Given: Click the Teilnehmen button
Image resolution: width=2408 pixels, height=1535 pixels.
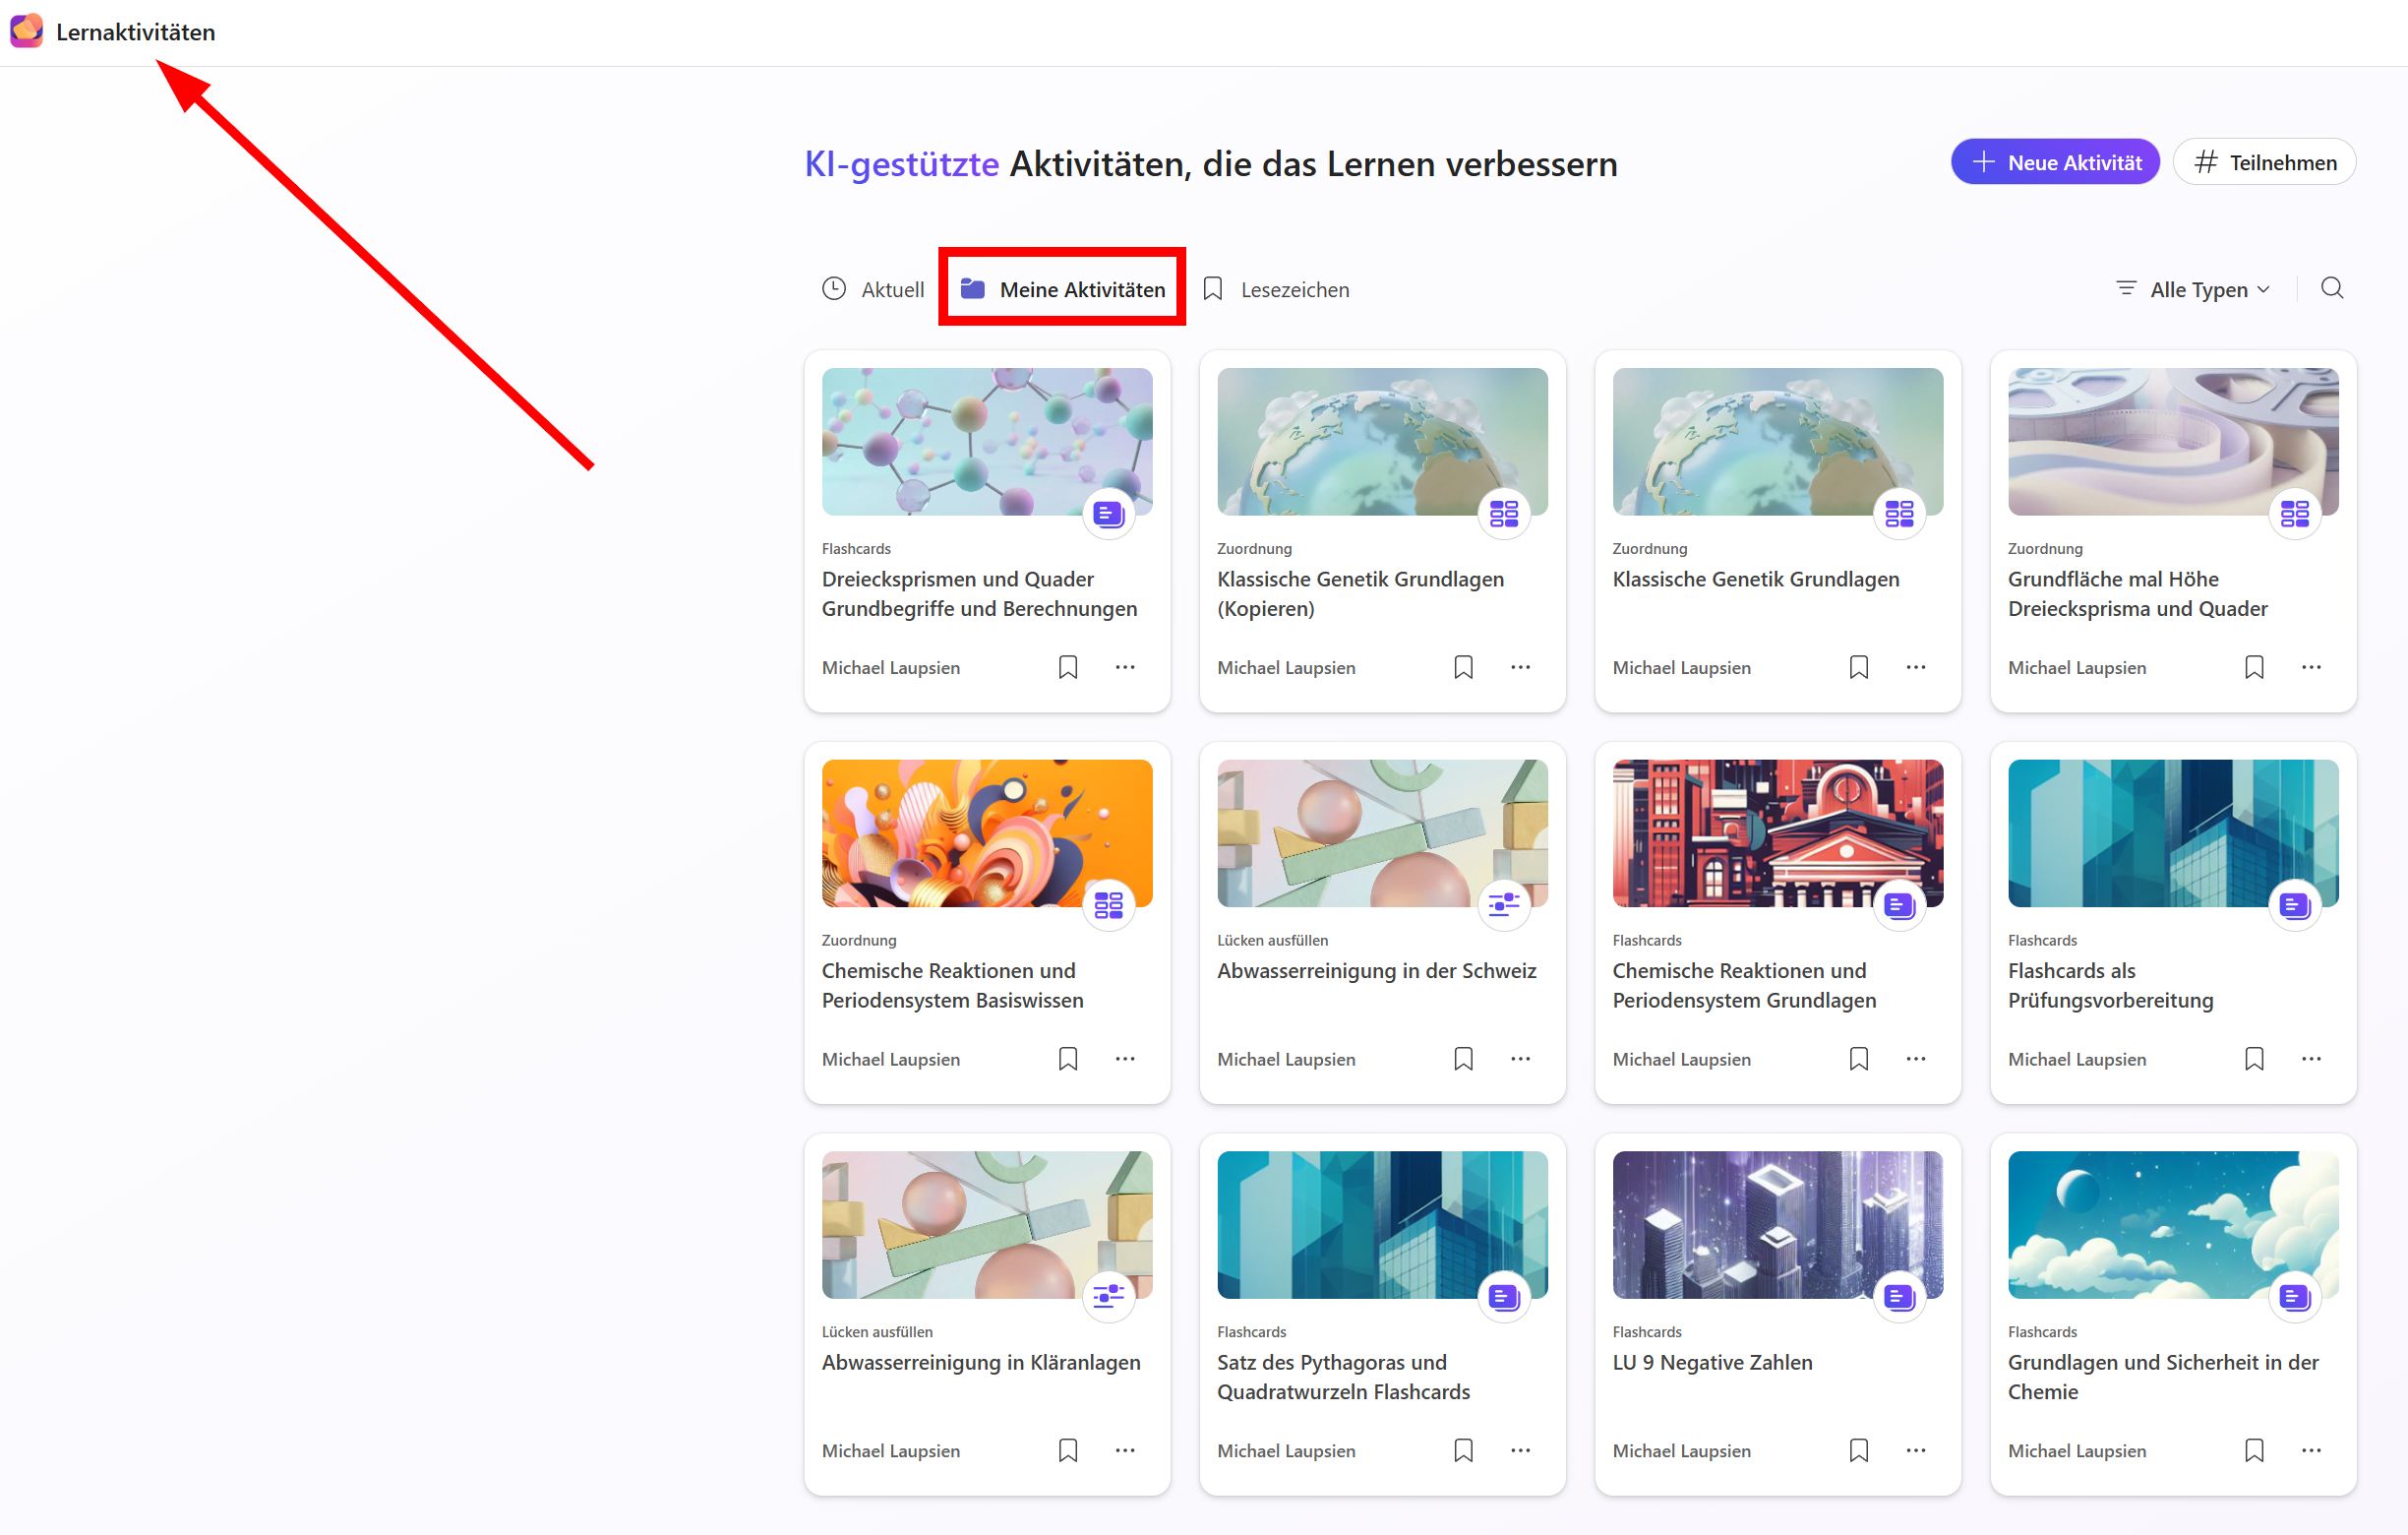Looking at the screenshot, I should [x=2265, y=162].
